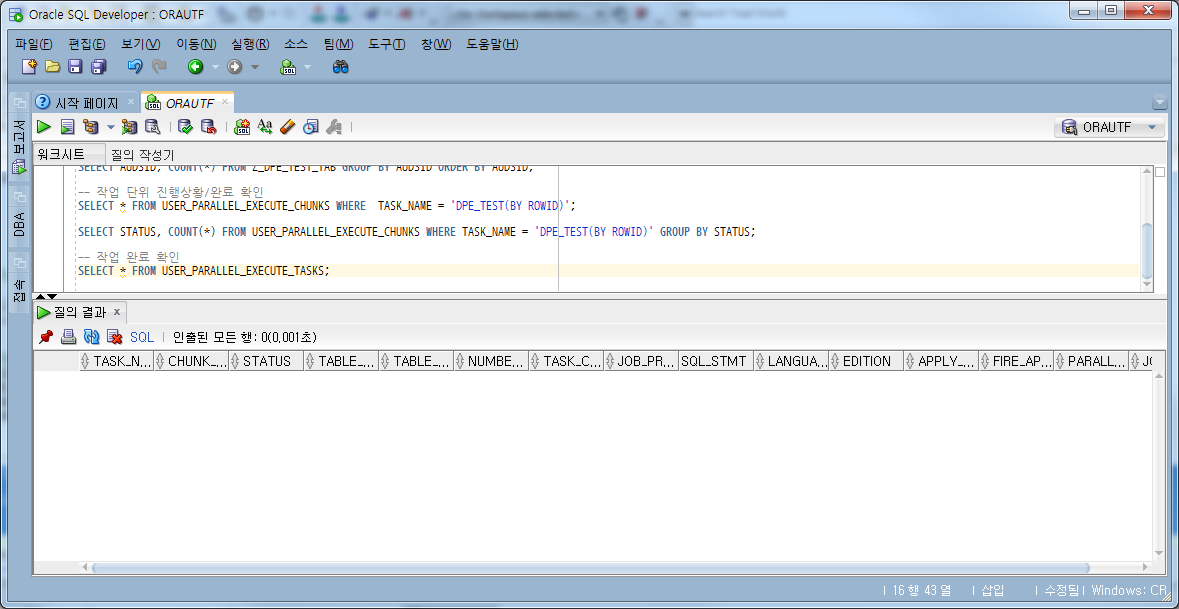This screenshot has height=609, width=1179.
Task: Open the 실행(R) menu
Action: pos(250,44)
